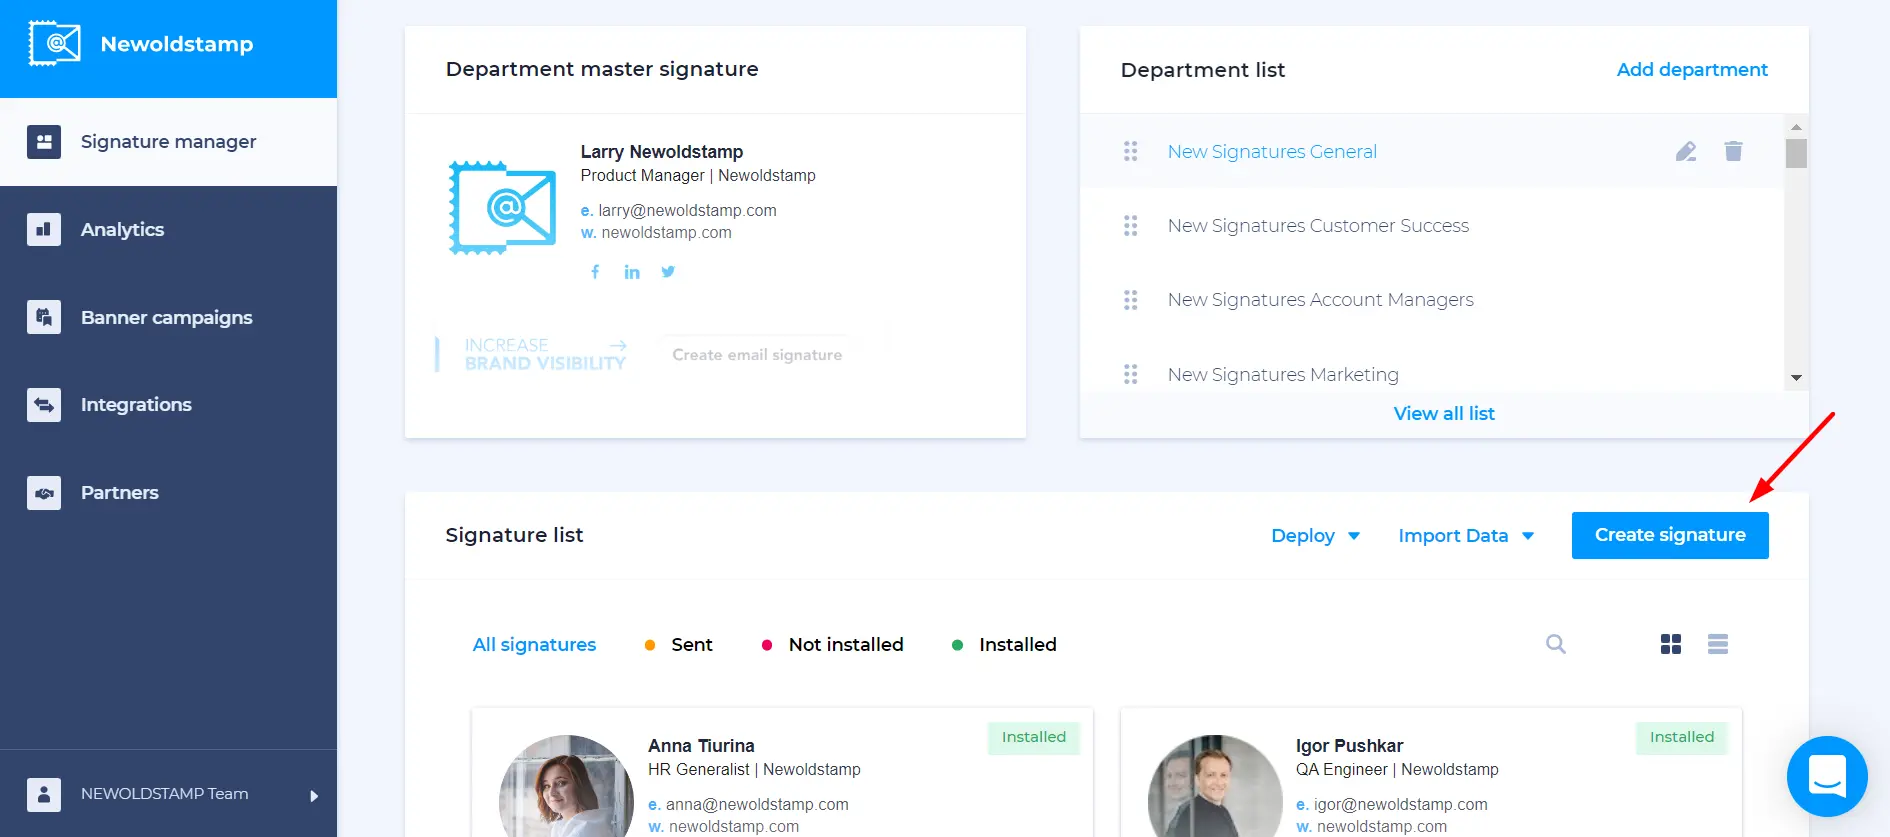Click drag handle of New Signatures Marketing
This screenshot has height=837, width=1890.
[x=1131, y=374]
